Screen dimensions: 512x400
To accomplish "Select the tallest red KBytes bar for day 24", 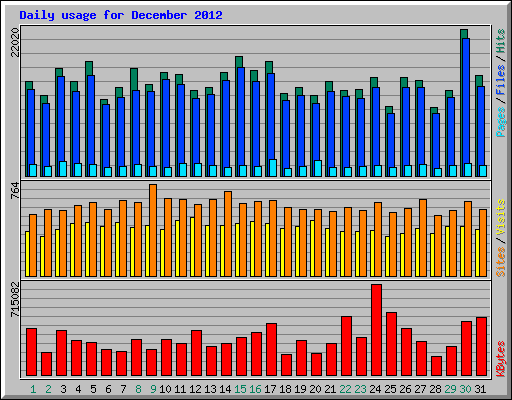I will 376,330.
